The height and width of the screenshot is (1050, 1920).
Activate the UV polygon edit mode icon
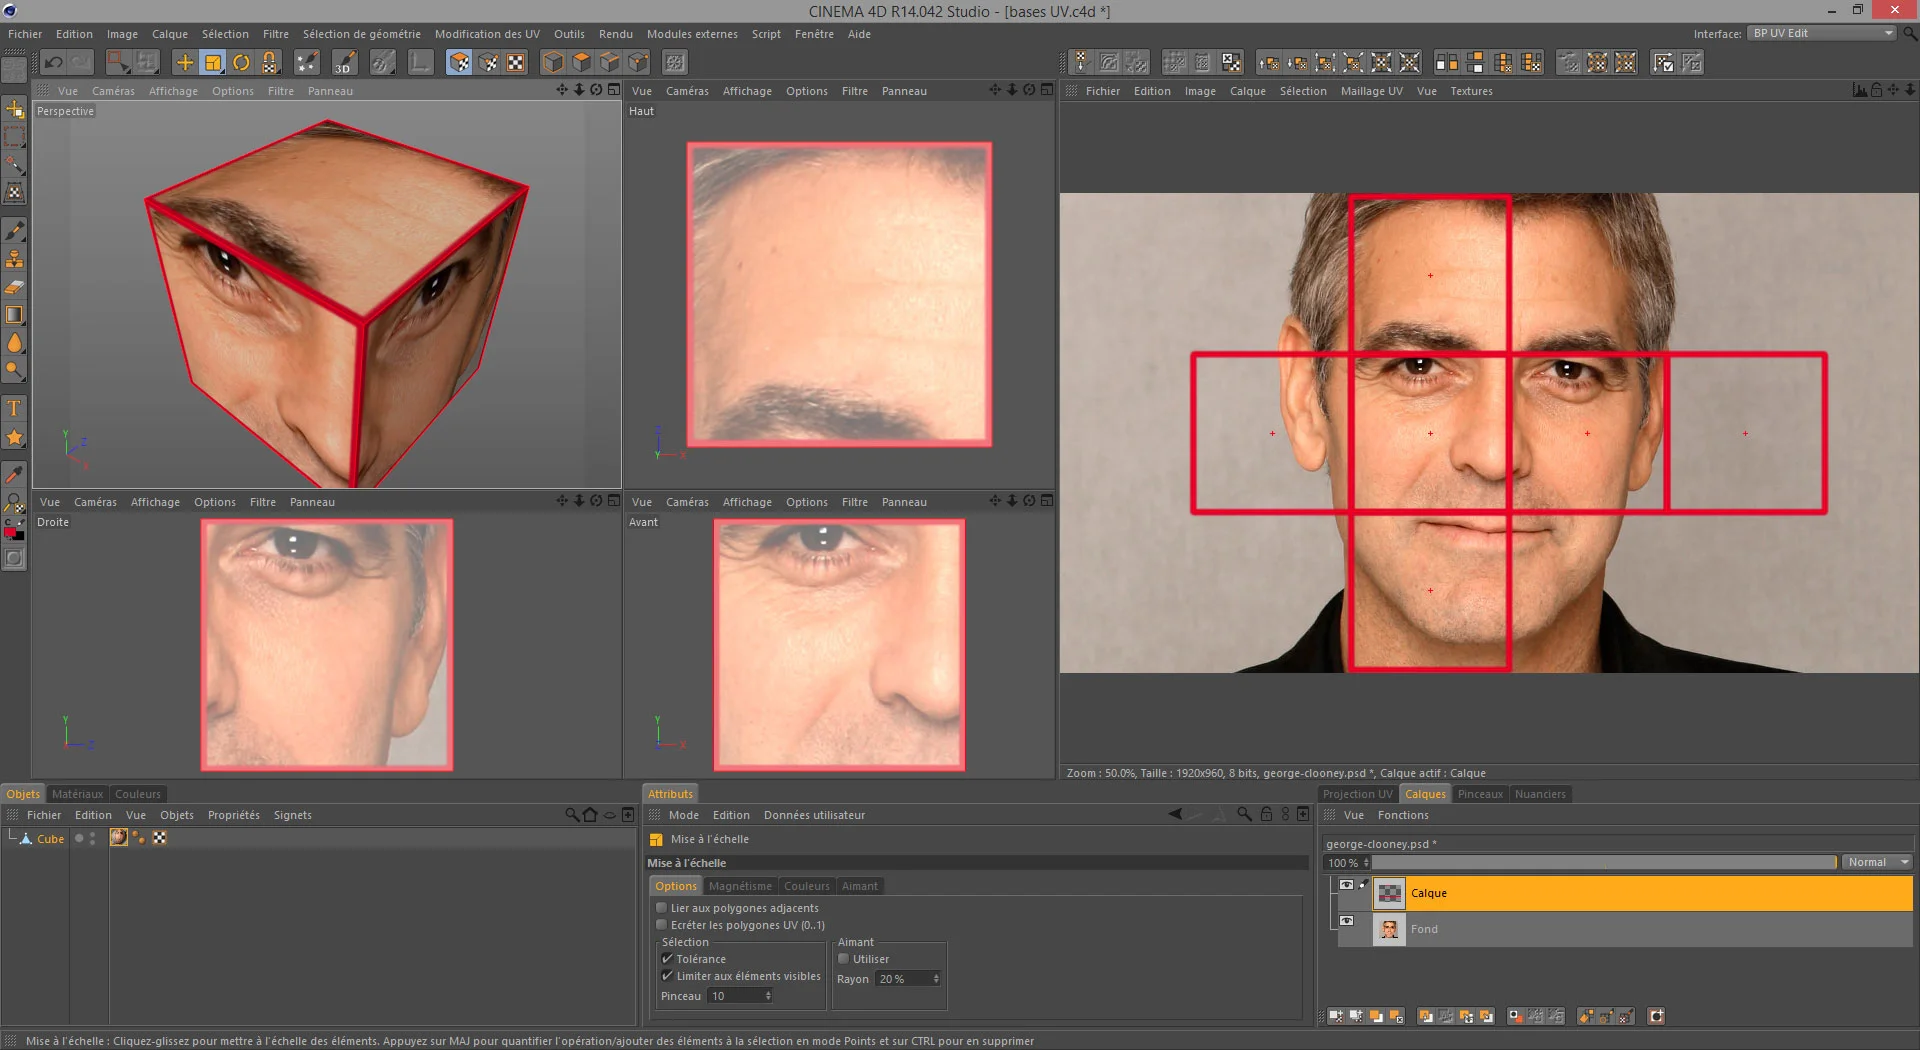pyautogui.click(x=459, y=62)
